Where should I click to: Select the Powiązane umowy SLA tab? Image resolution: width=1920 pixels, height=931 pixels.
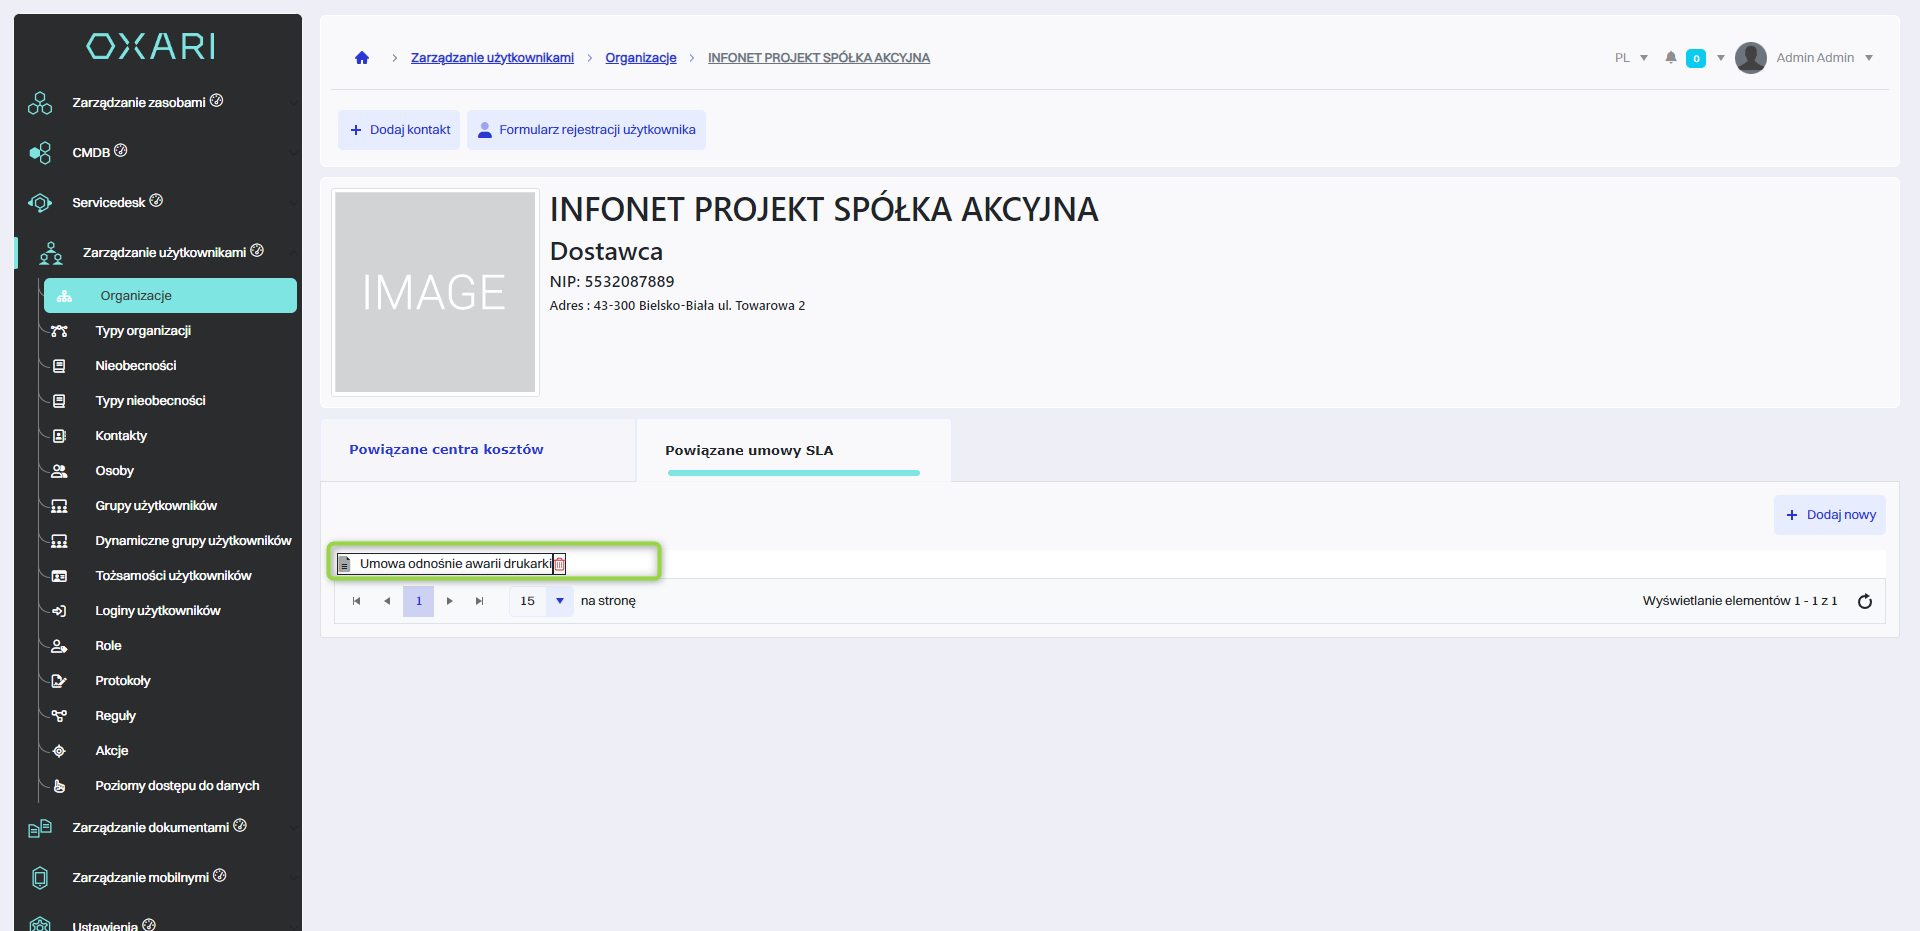click(x=749, y=451)
